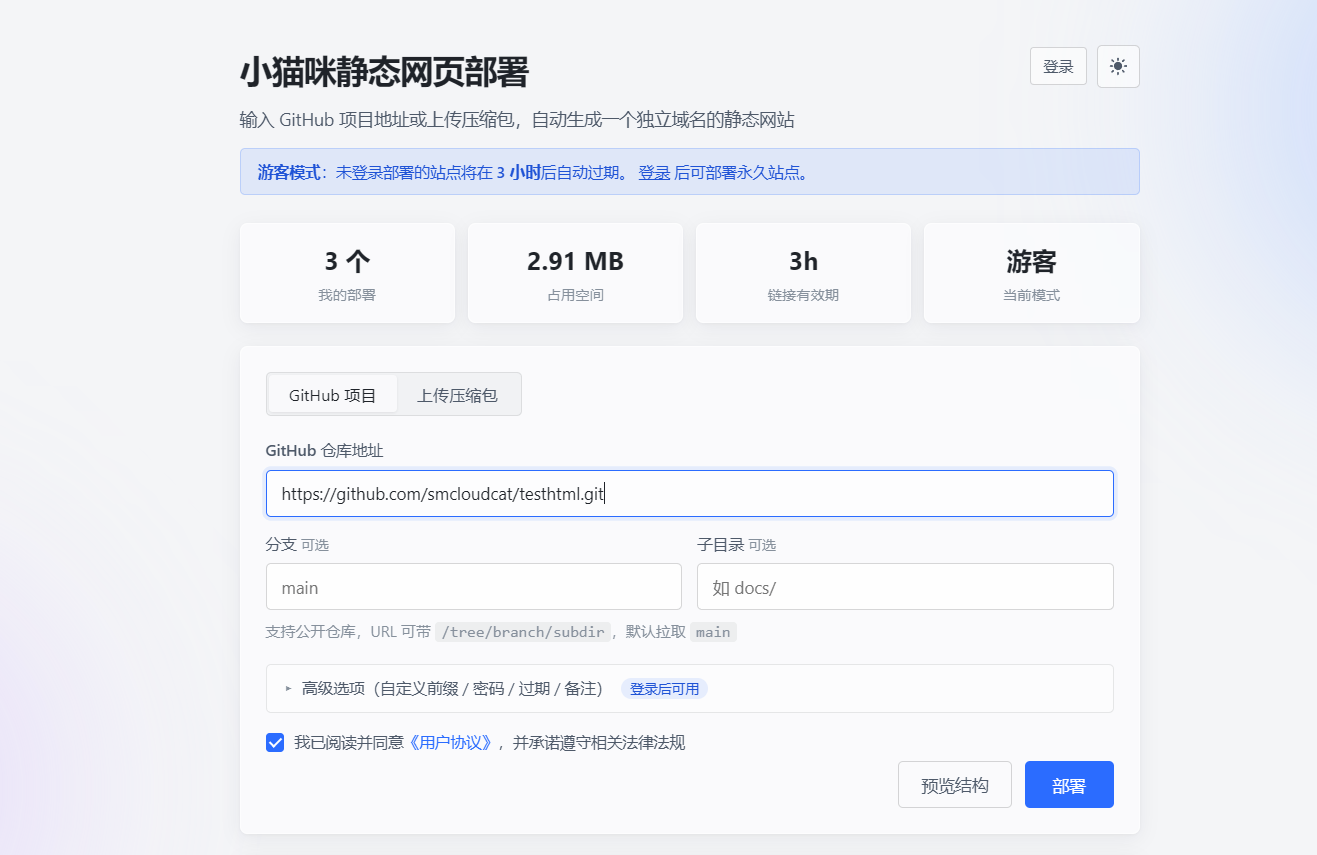The height and width of the screenshot is (855, 1317).
Task: Click the 预览结构 button
Action: [x=955, y=785]
